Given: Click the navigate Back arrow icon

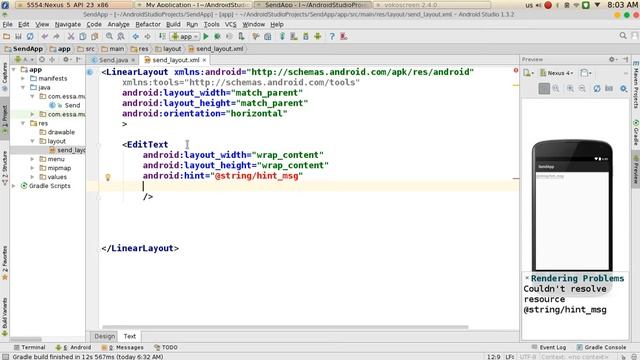Looking at the screenshot, I should point(136,36).
